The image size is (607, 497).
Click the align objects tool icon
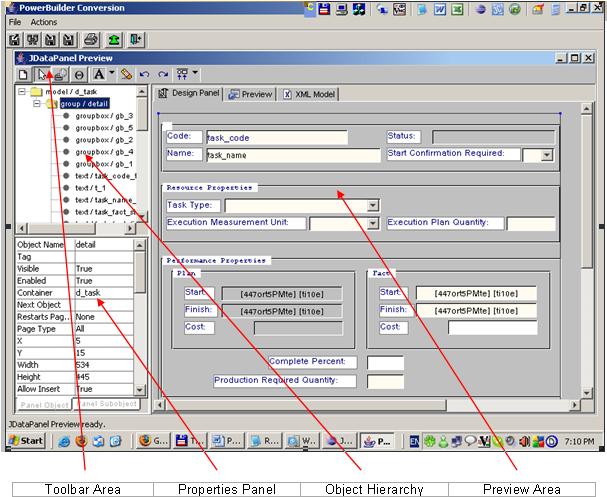[x=182, y=74]
